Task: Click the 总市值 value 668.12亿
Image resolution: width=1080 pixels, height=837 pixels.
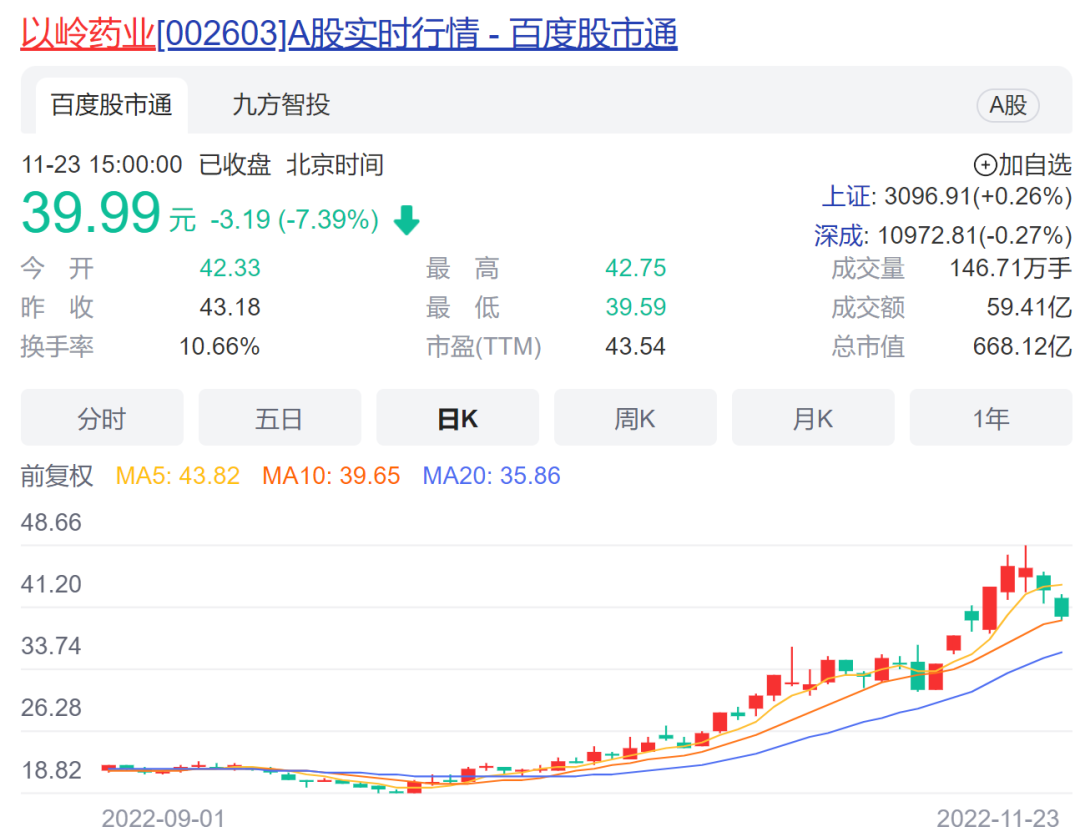Action: click(1022, 347)
